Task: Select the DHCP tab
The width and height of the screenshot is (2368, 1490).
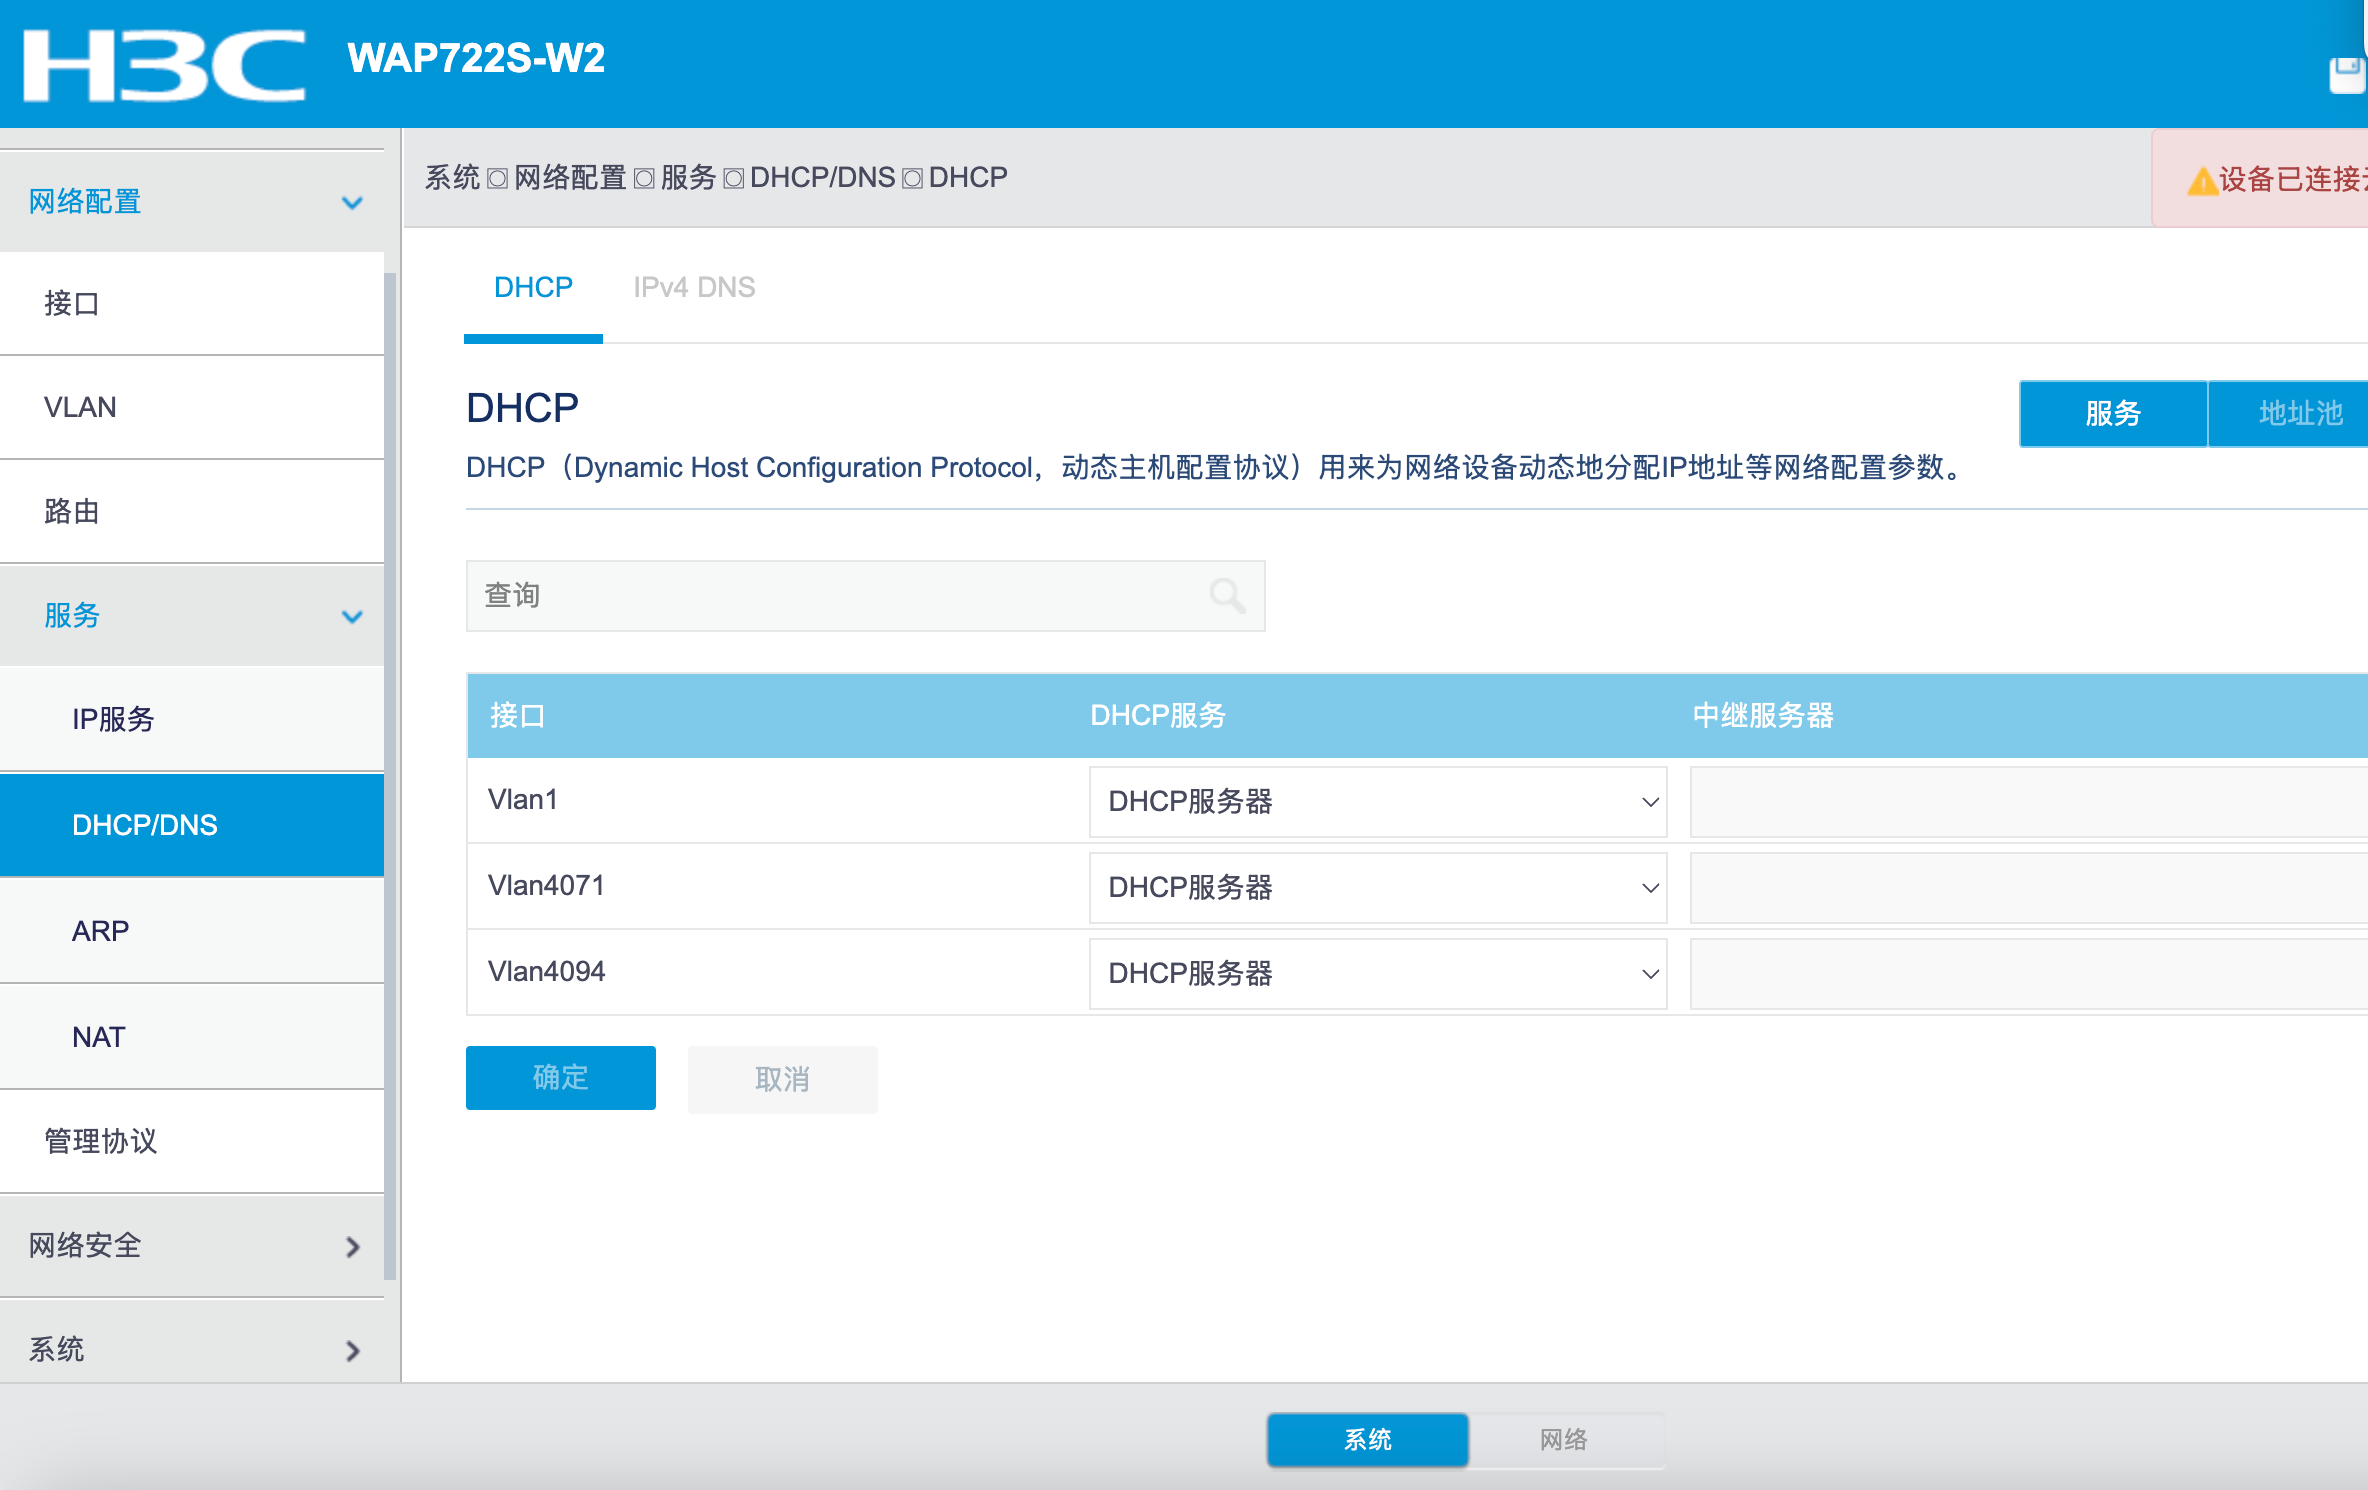Action: click(x=533, y=288)
